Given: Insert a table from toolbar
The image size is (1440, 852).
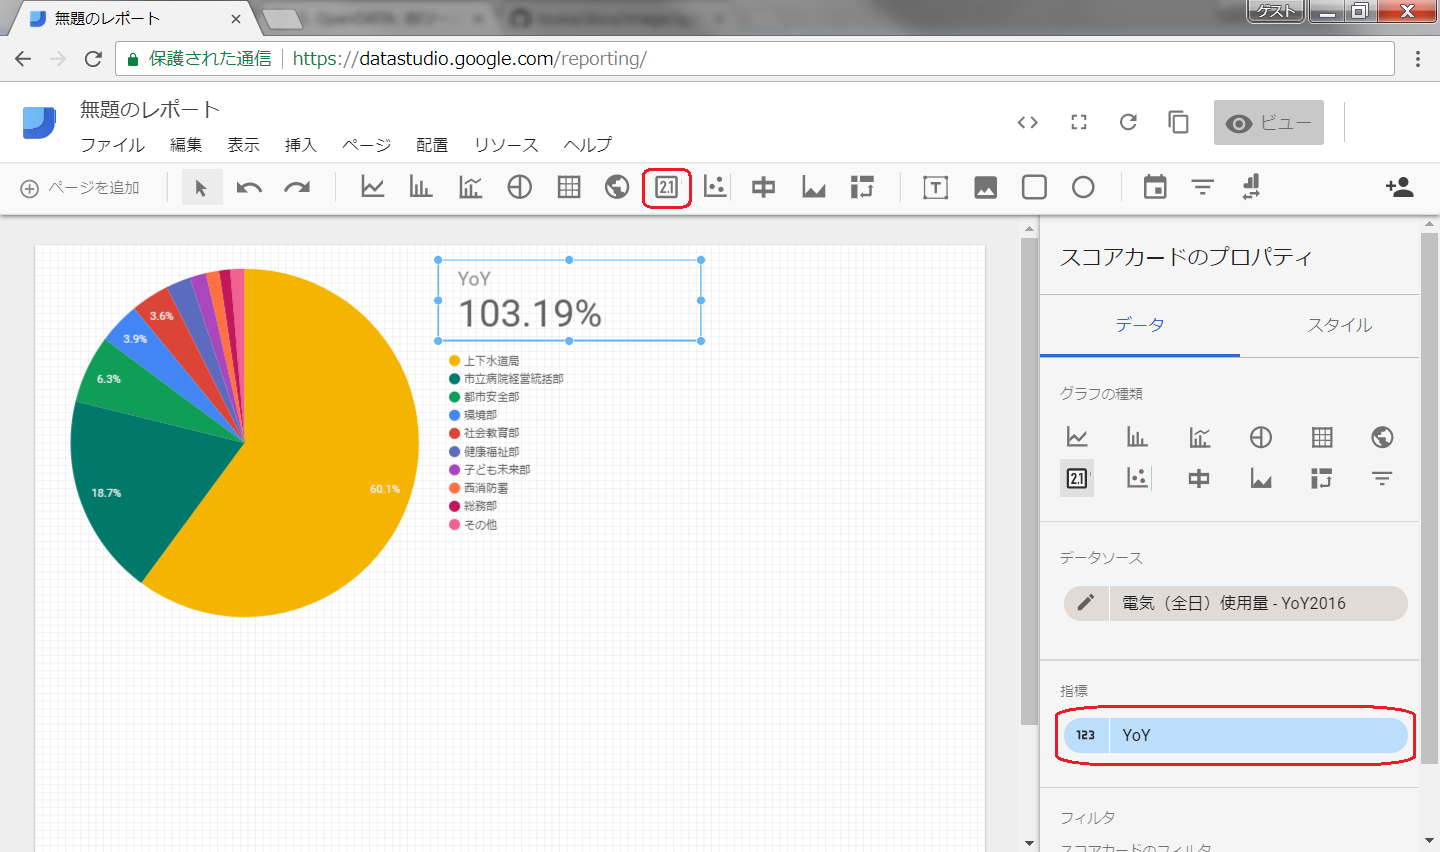Looking at the screenshot, I should pyautogui.click(x=568, y=187).
